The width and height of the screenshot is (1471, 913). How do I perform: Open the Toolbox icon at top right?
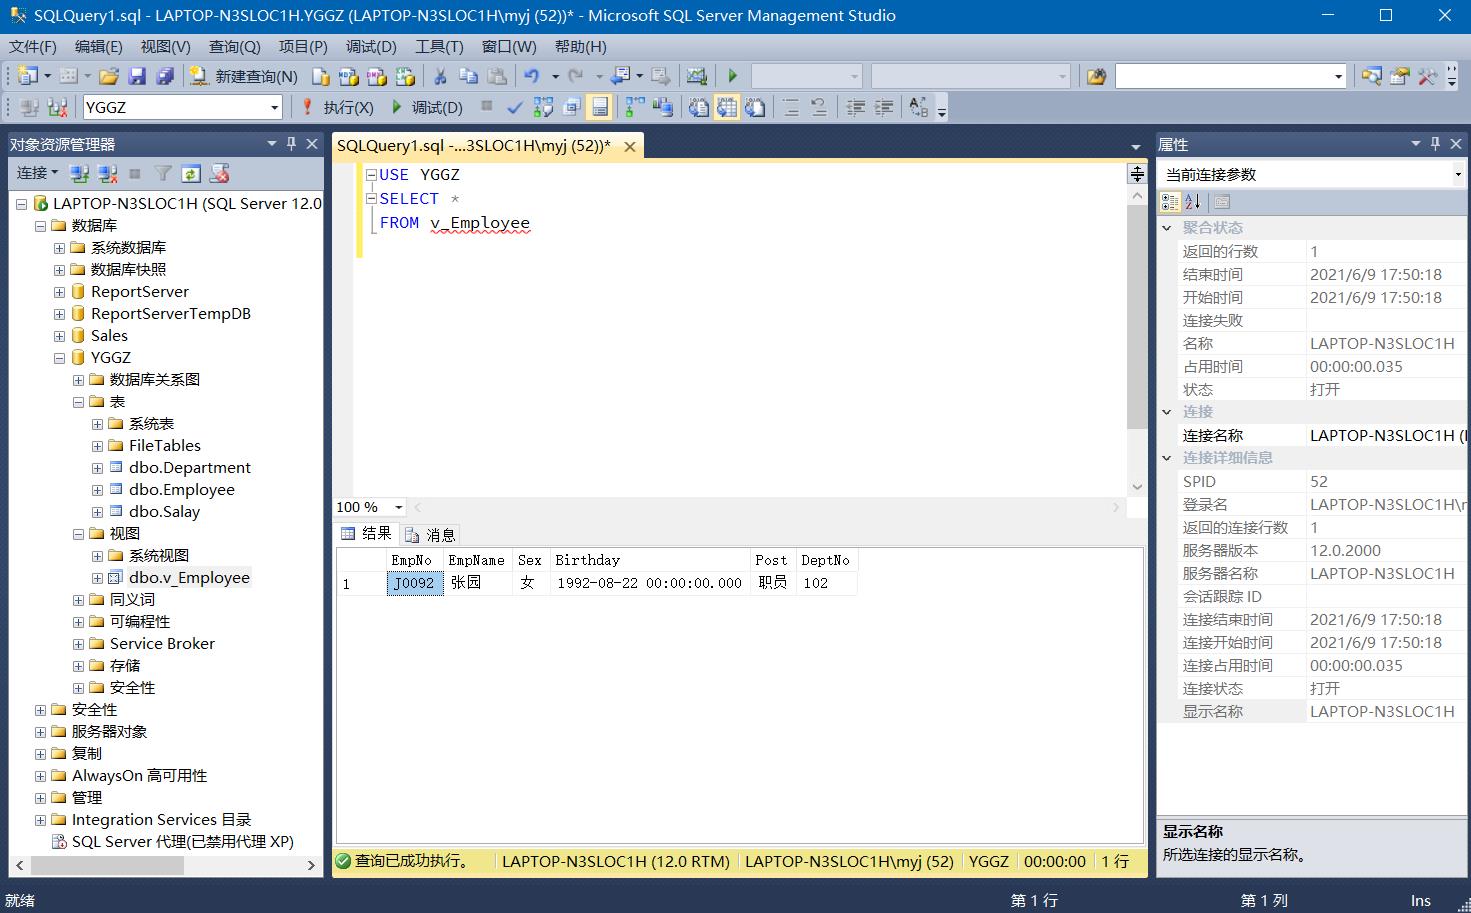1427,76
